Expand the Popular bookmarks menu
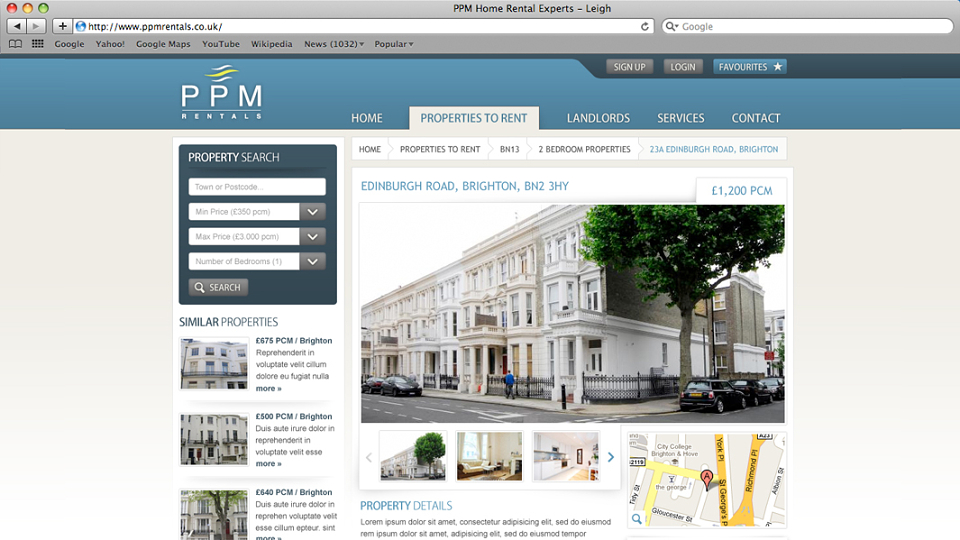This screenshot has height=540, width=960. 394,44
